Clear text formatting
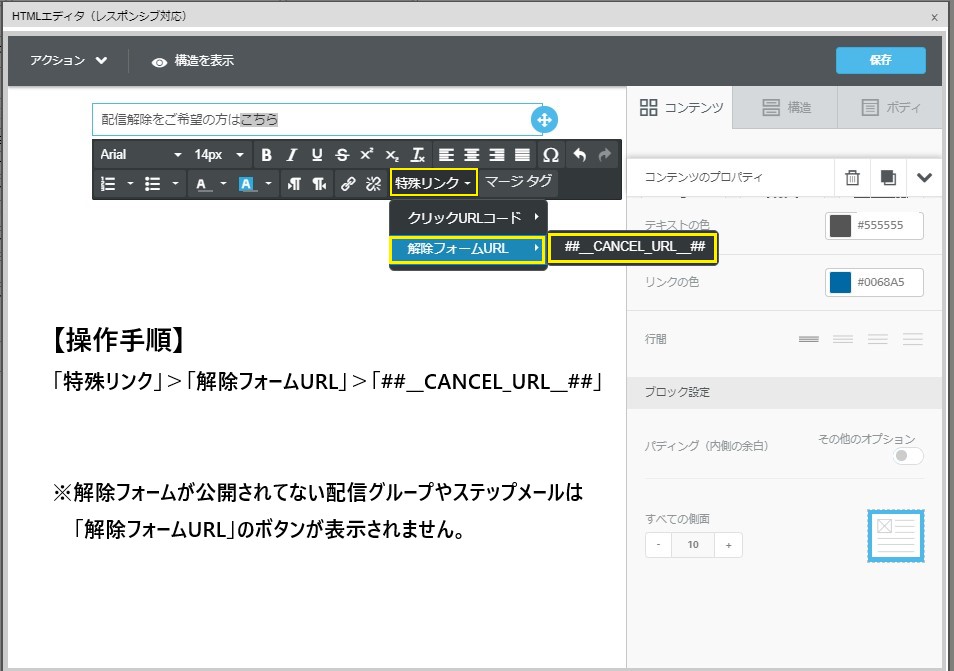This screenshot has width=954, height=671. pos(417,155)
